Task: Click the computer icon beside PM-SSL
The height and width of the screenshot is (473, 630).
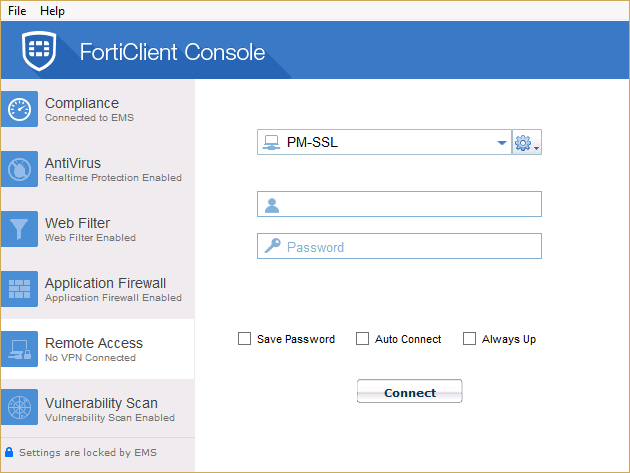Action: point(271,143)
